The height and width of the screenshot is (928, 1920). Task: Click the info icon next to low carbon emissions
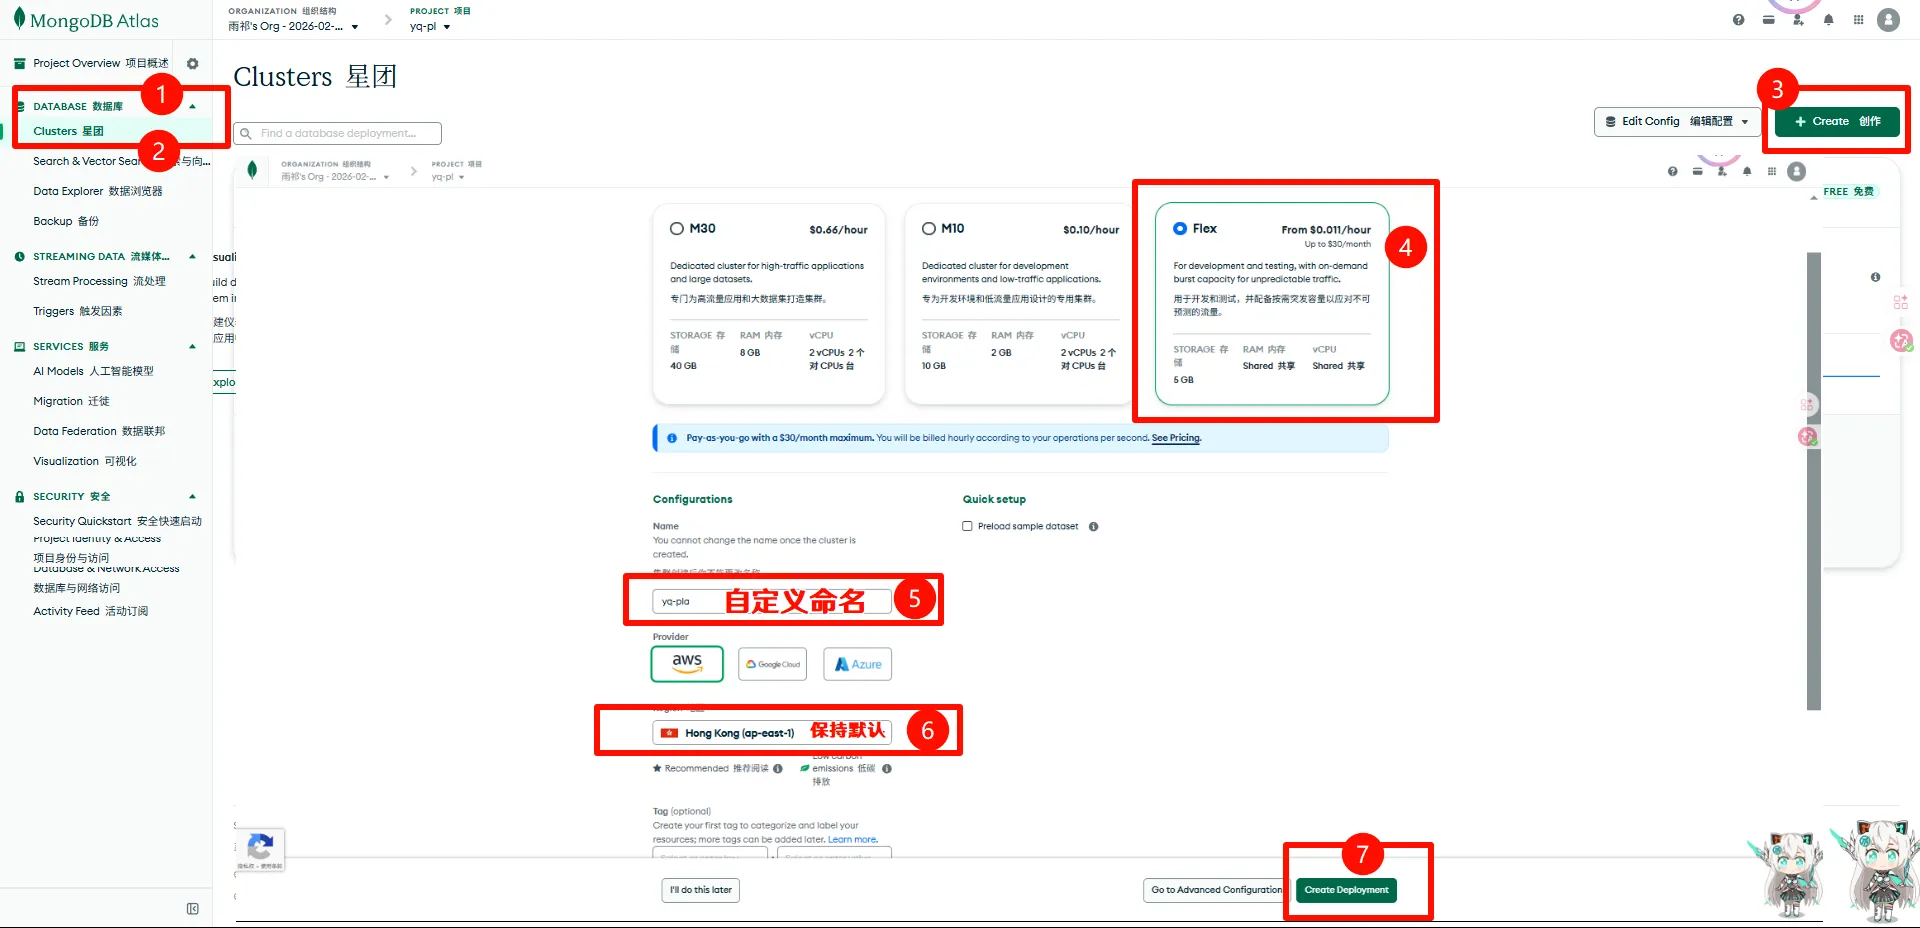[887, 769]
